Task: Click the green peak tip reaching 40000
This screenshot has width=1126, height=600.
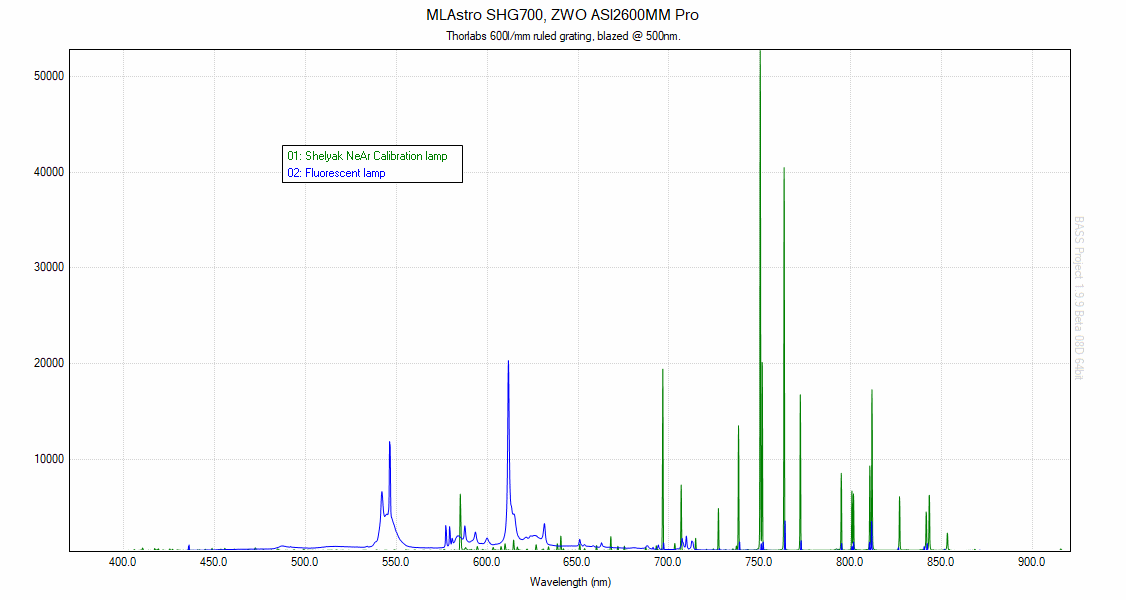Action: [x=784, y=168]
